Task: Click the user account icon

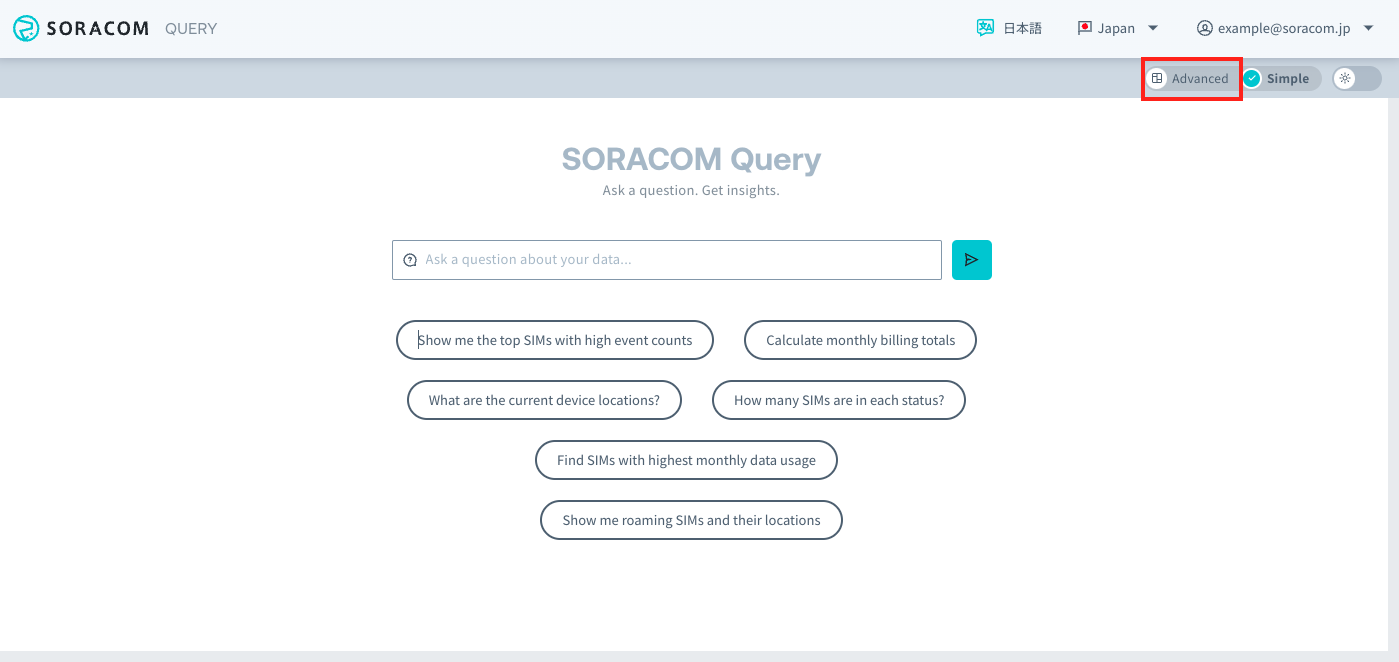Action: pos(1205,28)
